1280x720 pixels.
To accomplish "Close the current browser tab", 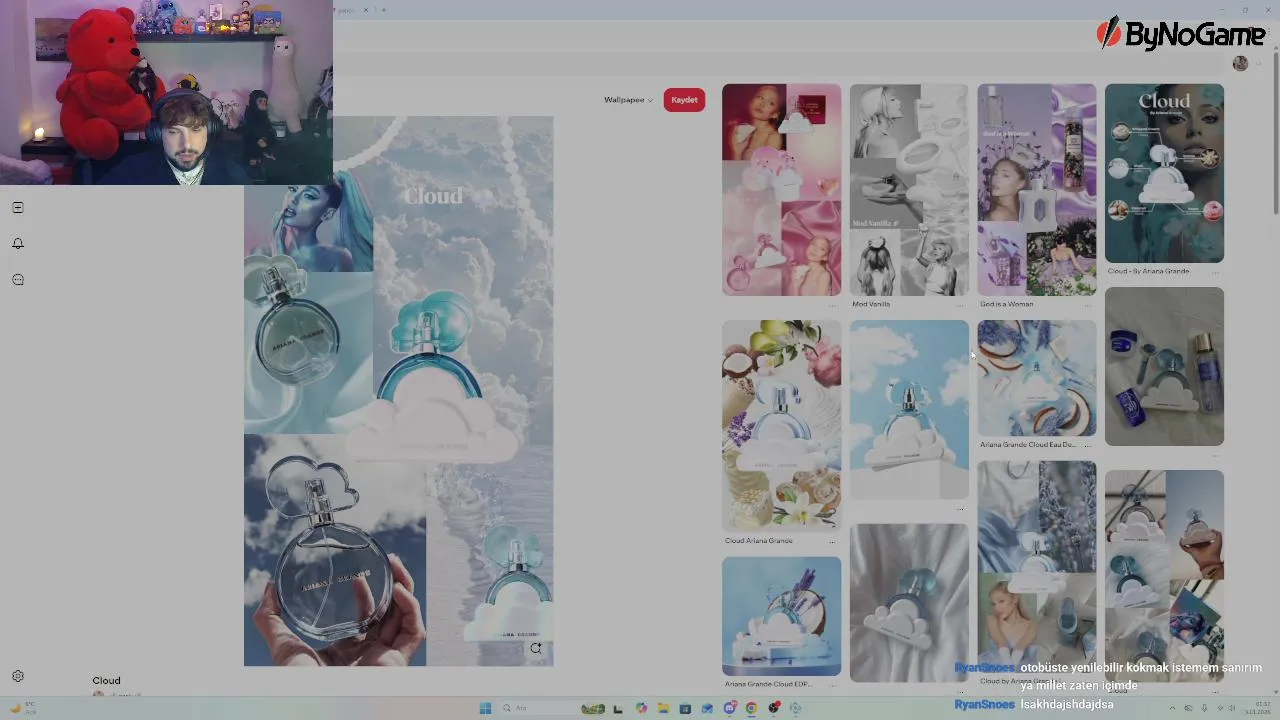I will tap(365, 10).
